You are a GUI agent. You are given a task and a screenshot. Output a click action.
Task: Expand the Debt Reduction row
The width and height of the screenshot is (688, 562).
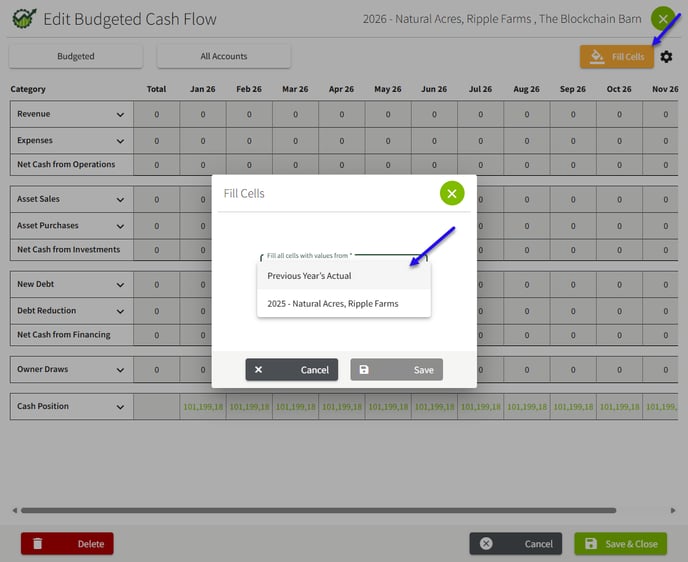(x=121, y=311)
